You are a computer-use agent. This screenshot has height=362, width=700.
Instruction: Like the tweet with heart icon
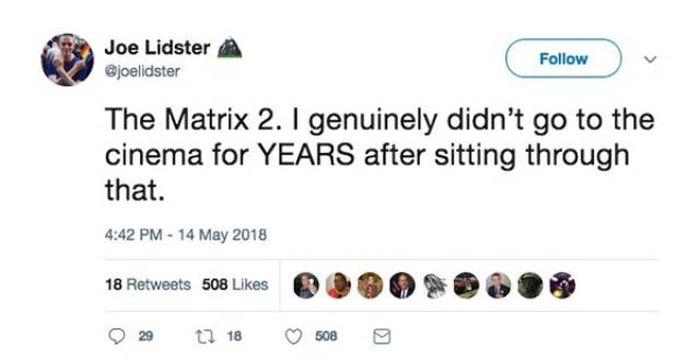[x=293, y=336]
